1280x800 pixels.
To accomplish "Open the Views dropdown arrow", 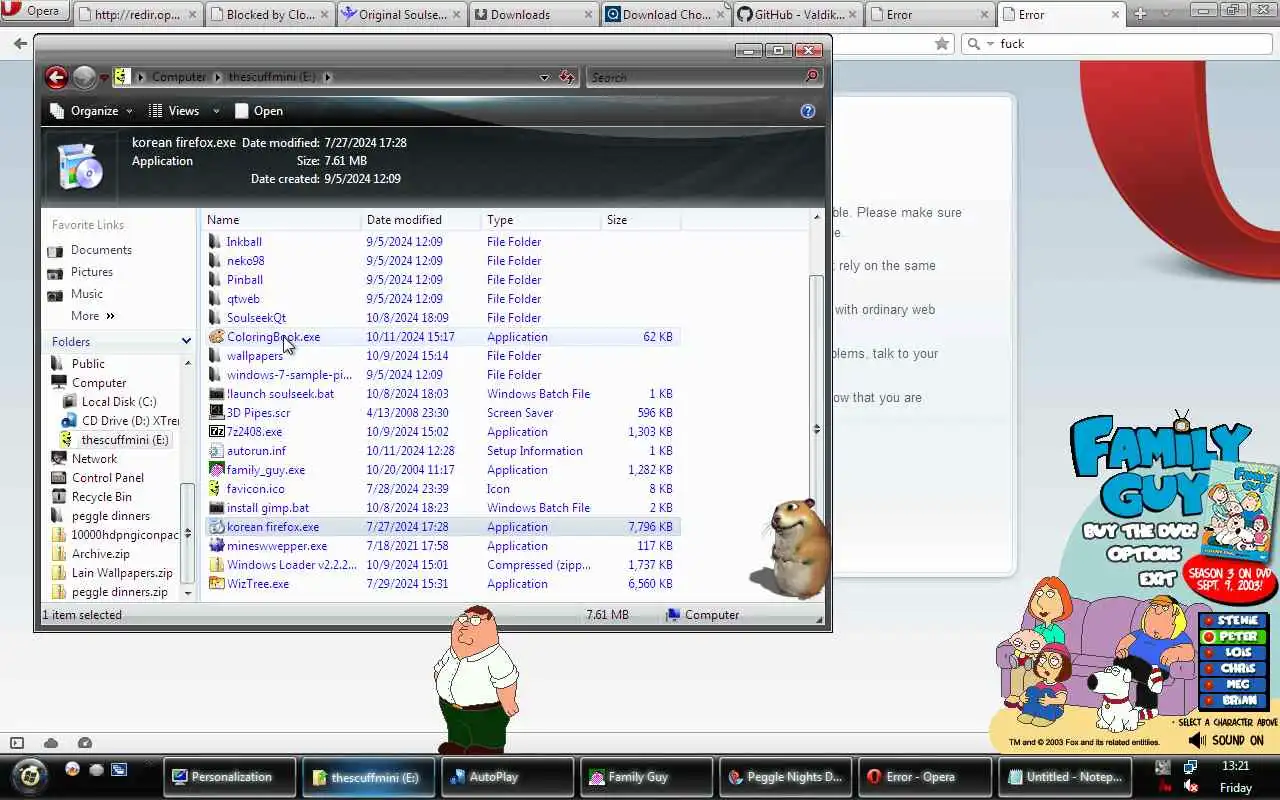I will click(215, 111).
